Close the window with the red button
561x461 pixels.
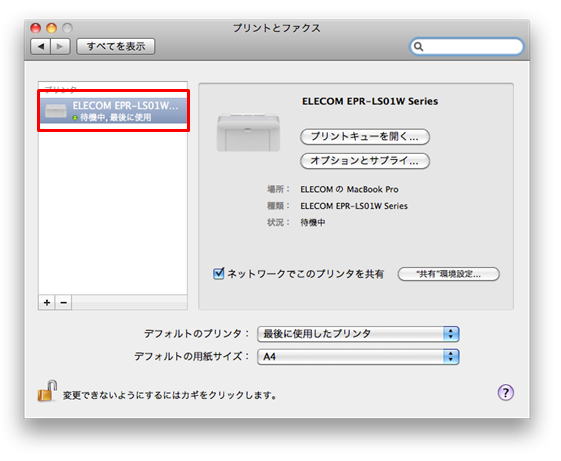36,28
